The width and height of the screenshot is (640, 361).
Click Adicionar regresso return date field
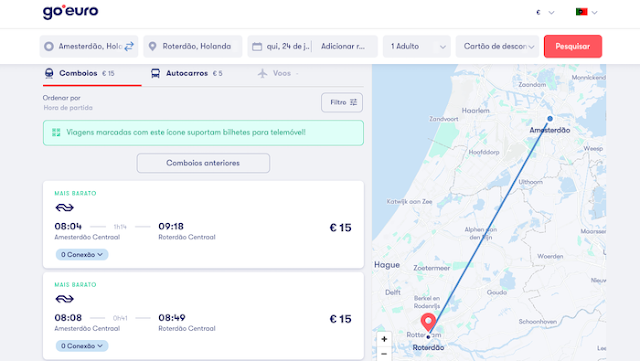(343, 47)
